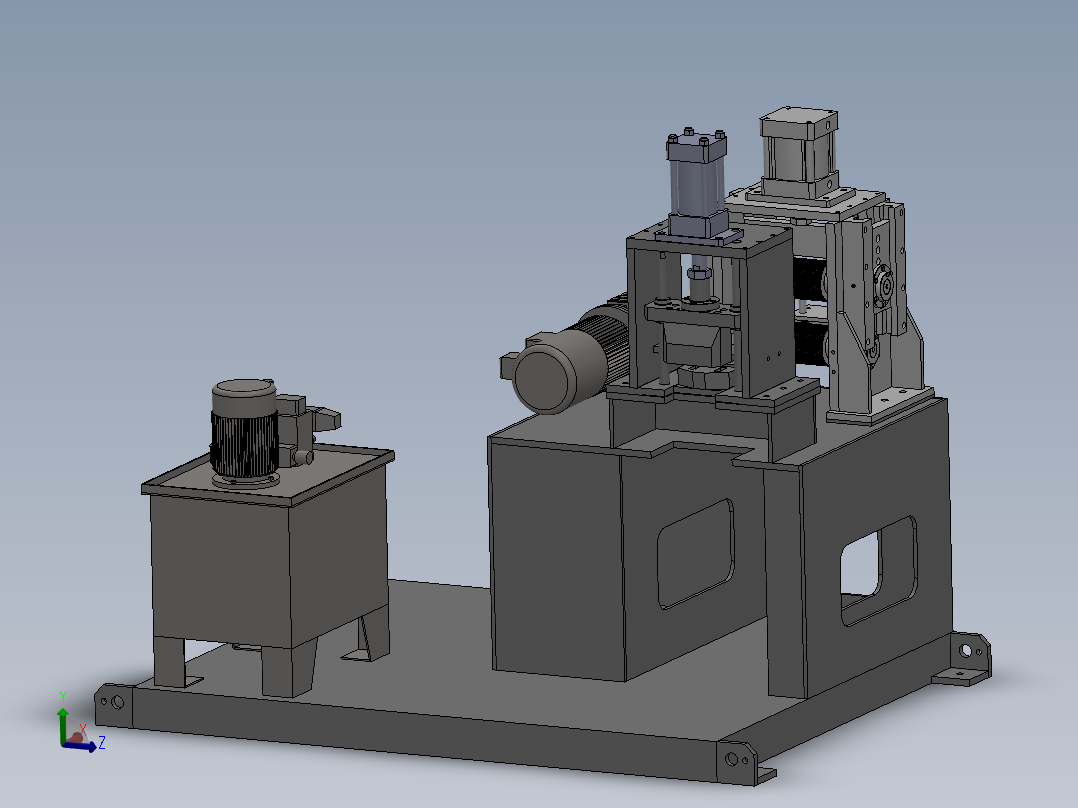Select the square motor at the top right
Image resolution: width=1078 pixels, height=808 pixels.
[x=800, y=152]
